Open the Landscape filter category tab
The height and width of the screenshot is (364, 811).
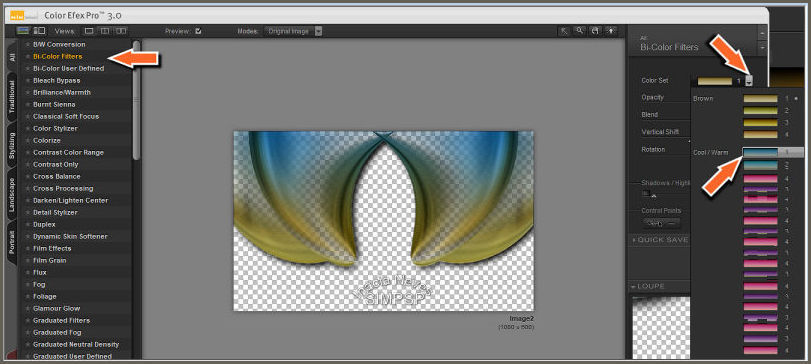(x=12, y=194)
